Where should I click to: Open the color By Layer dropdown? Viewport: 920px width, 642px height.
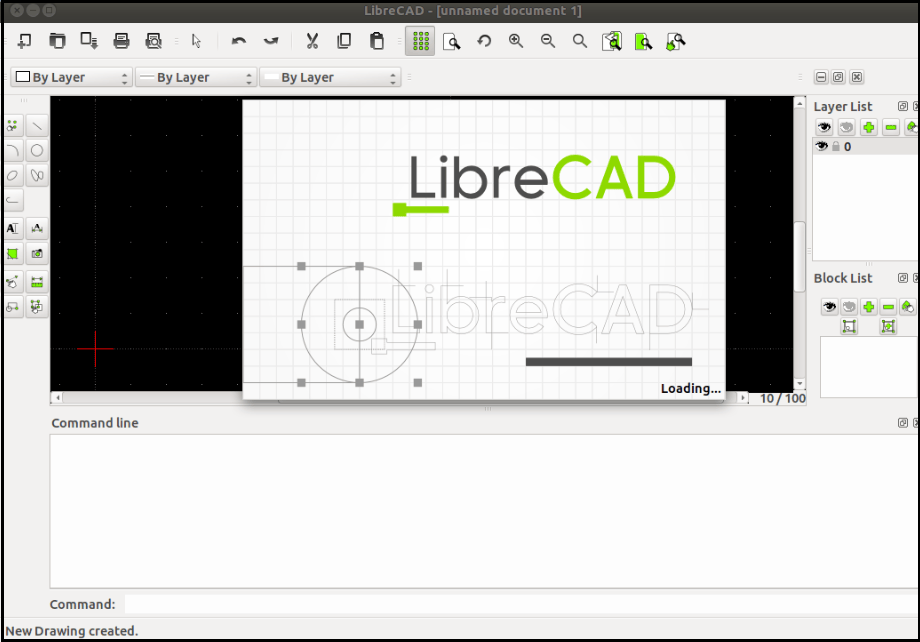pos(72,77)
